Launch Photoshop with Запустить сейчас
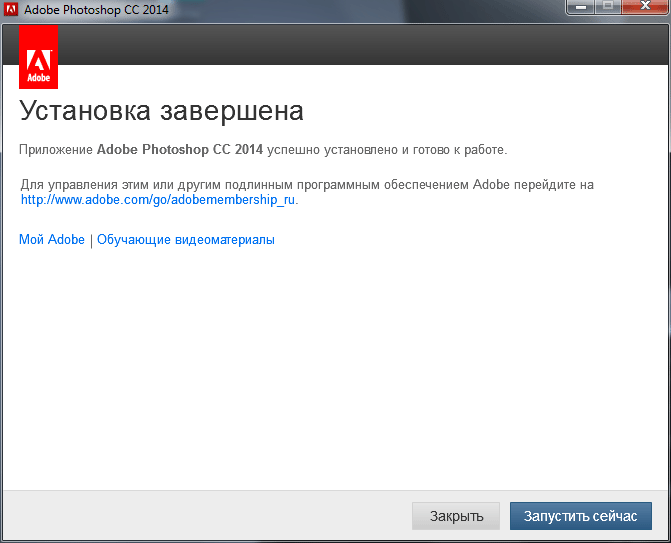The image size is (671, 543). [580, 516]
